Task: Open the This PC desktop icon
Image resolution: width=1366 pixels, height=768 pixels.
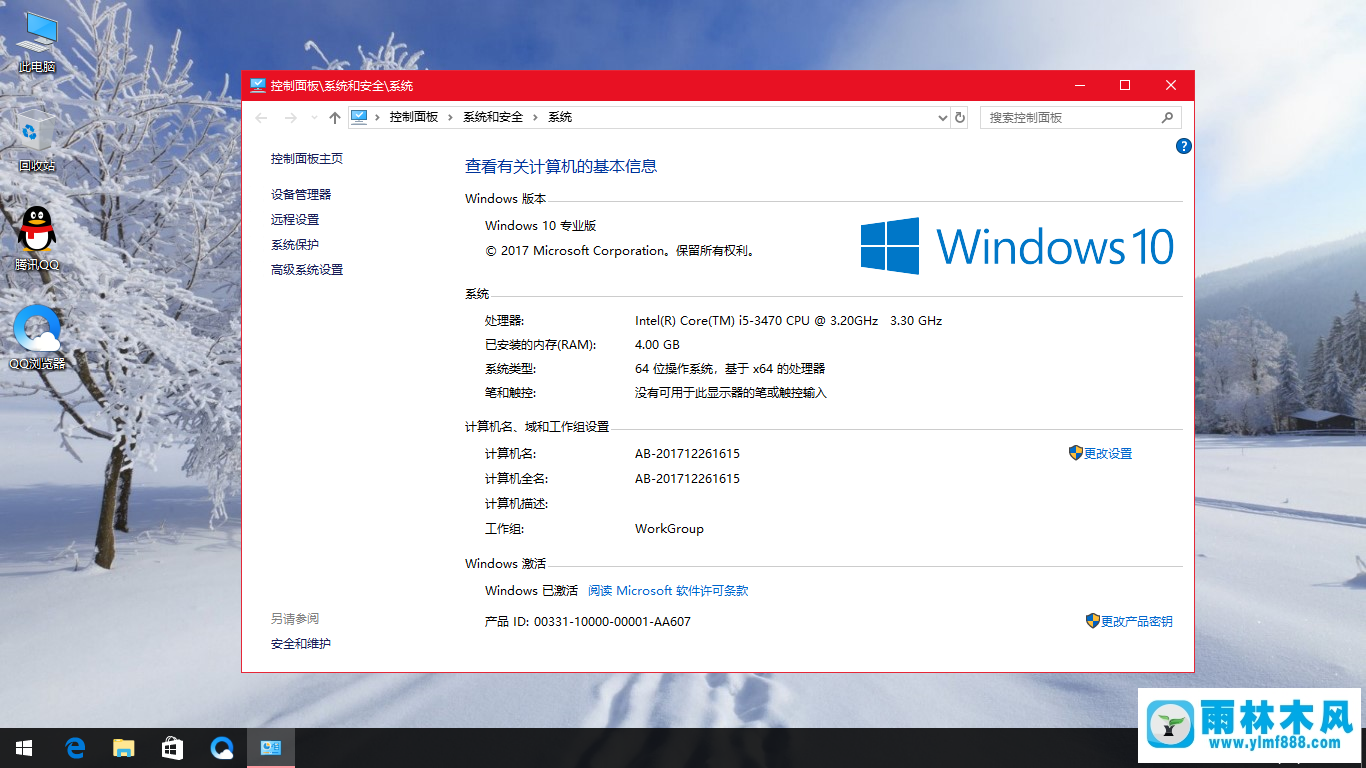Action: (x=37, y=43)
